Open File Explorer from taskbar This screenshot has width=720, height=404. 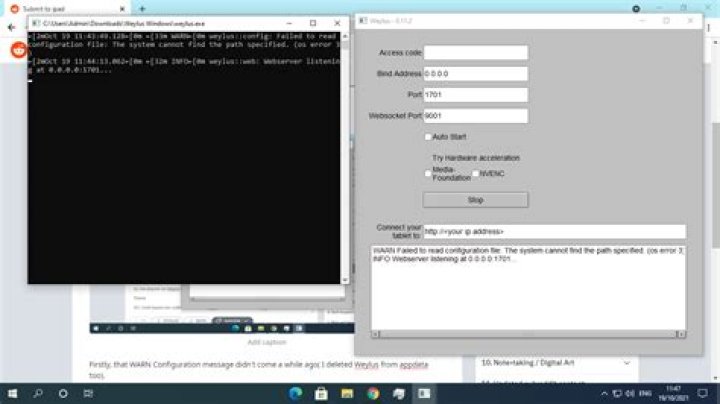coord(347,393)
